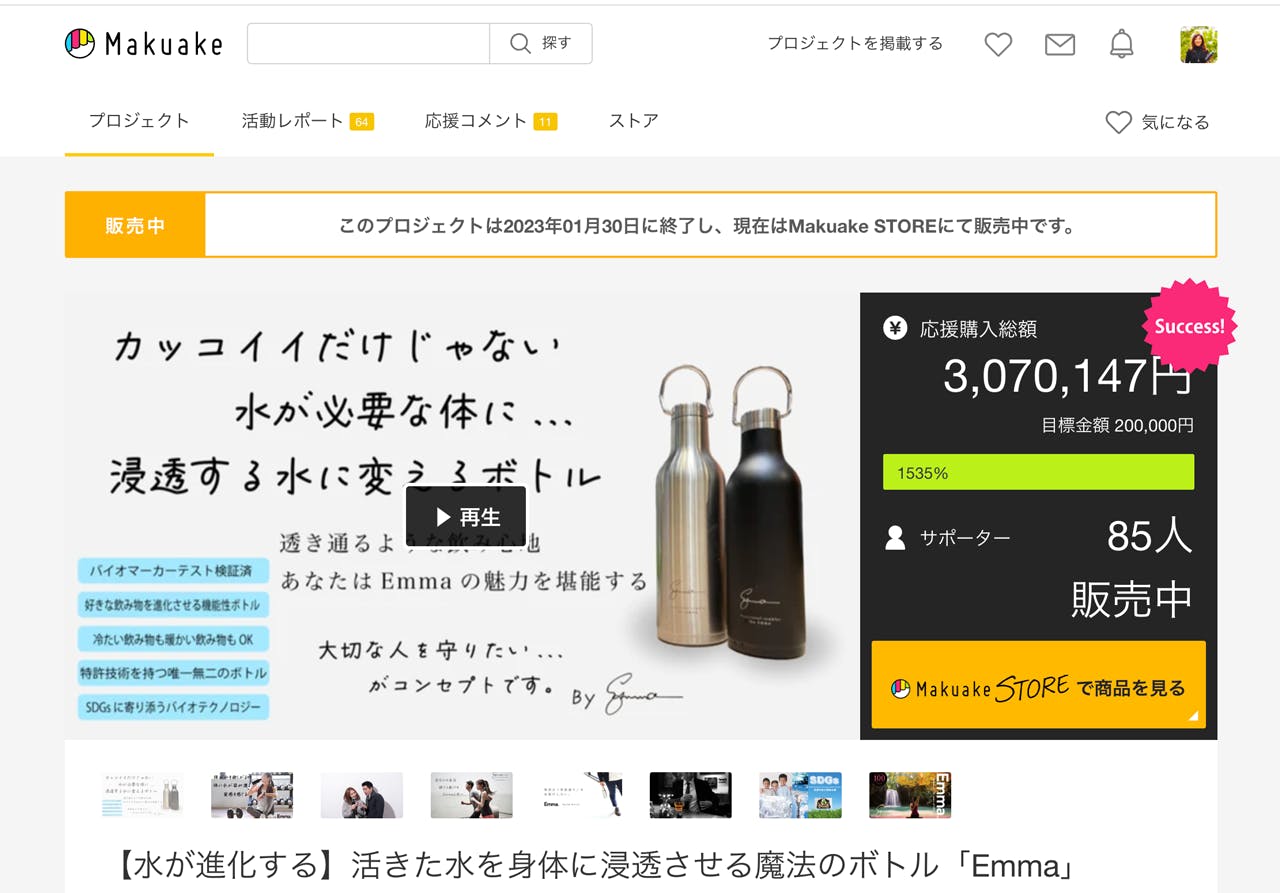The width and height of the screenshot is (1280, 893).
Task: Select the last Emma waterfall thumbnail
Action: tap(910, 795)
